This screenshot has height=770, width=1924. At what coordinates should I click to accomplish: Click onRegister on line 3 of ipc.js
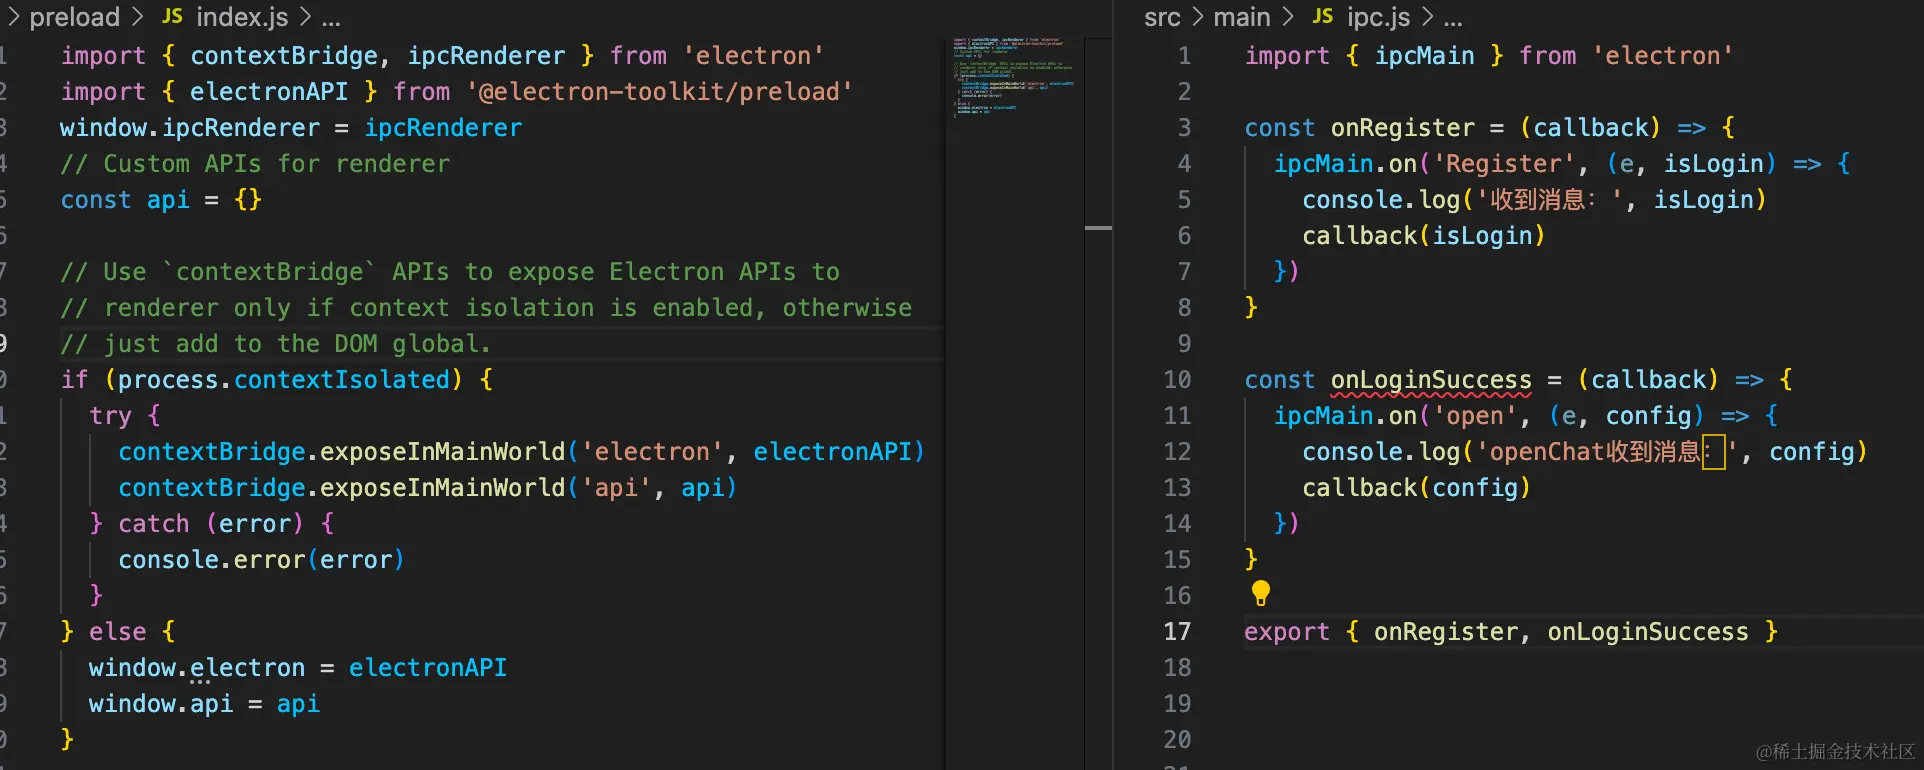pyautogui.click(x=1402, y=128)
